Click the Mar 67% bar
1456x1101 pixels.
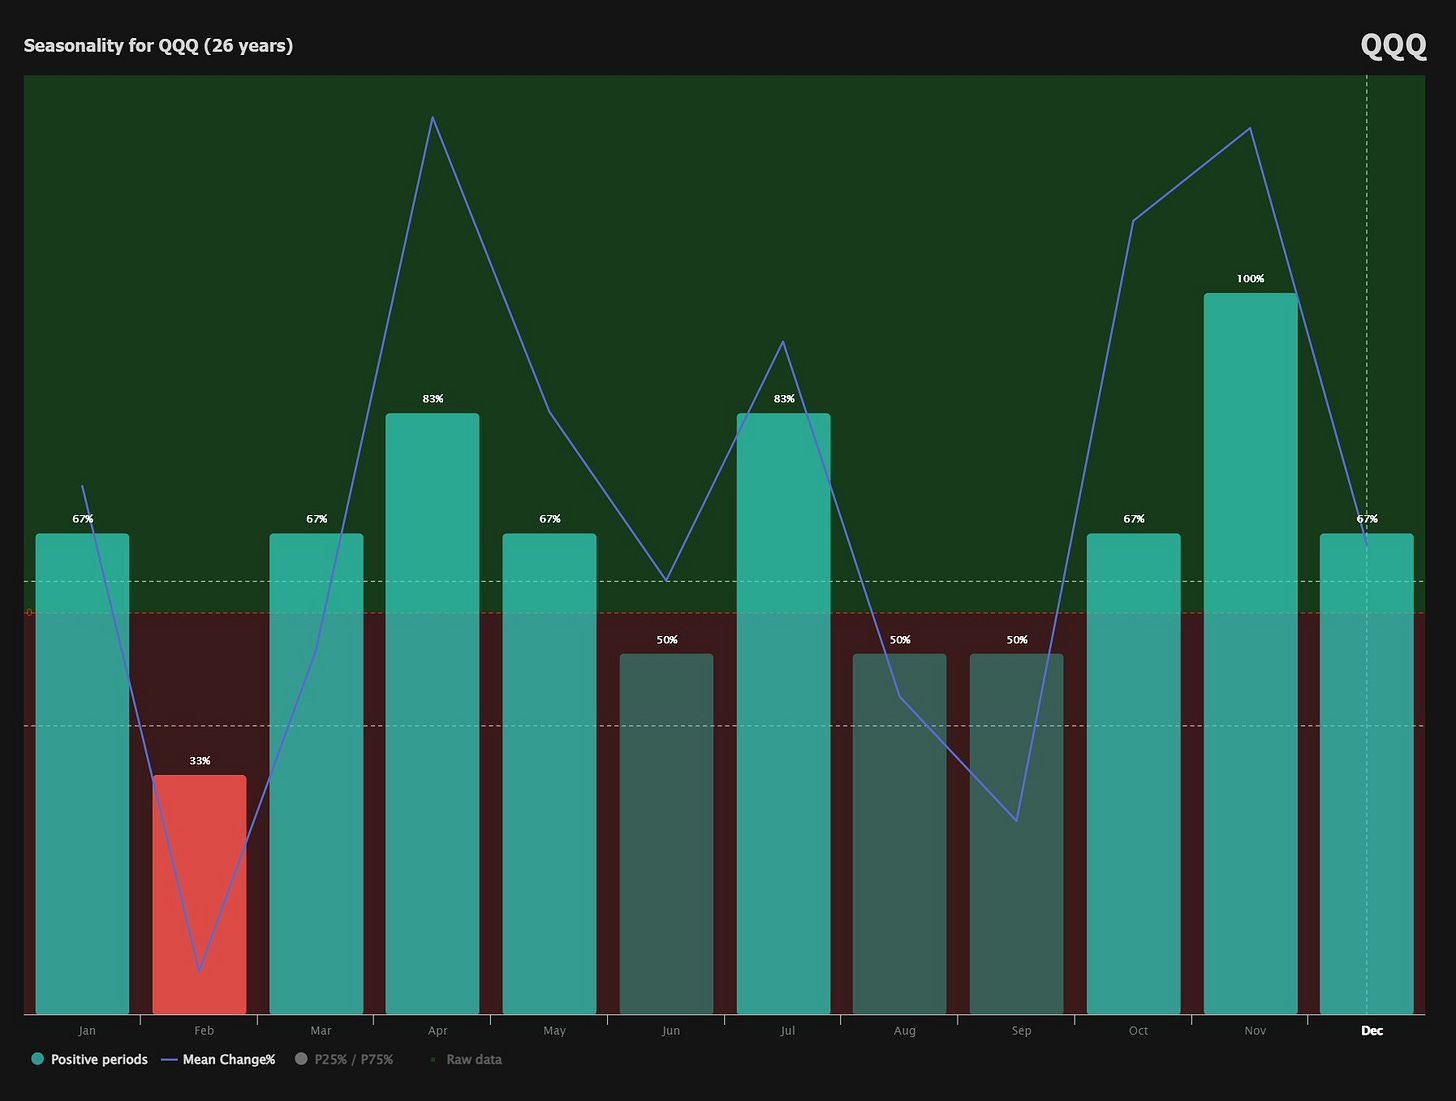[316, 774]
